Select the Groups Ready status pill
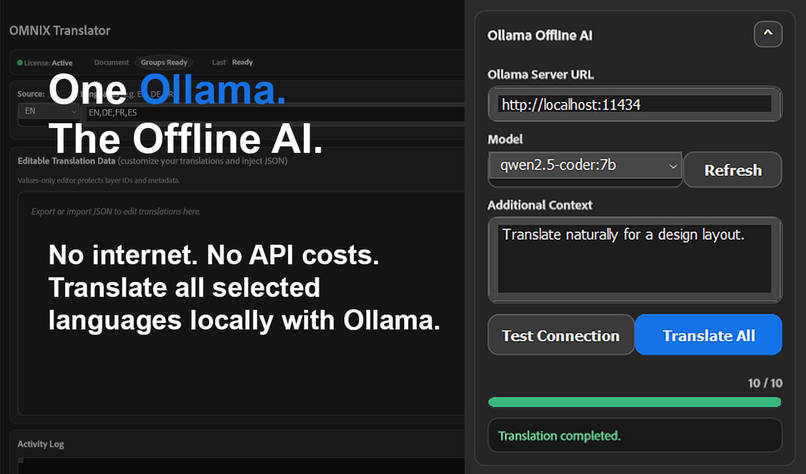Viewport: 806px width, 474px height. 164,62
